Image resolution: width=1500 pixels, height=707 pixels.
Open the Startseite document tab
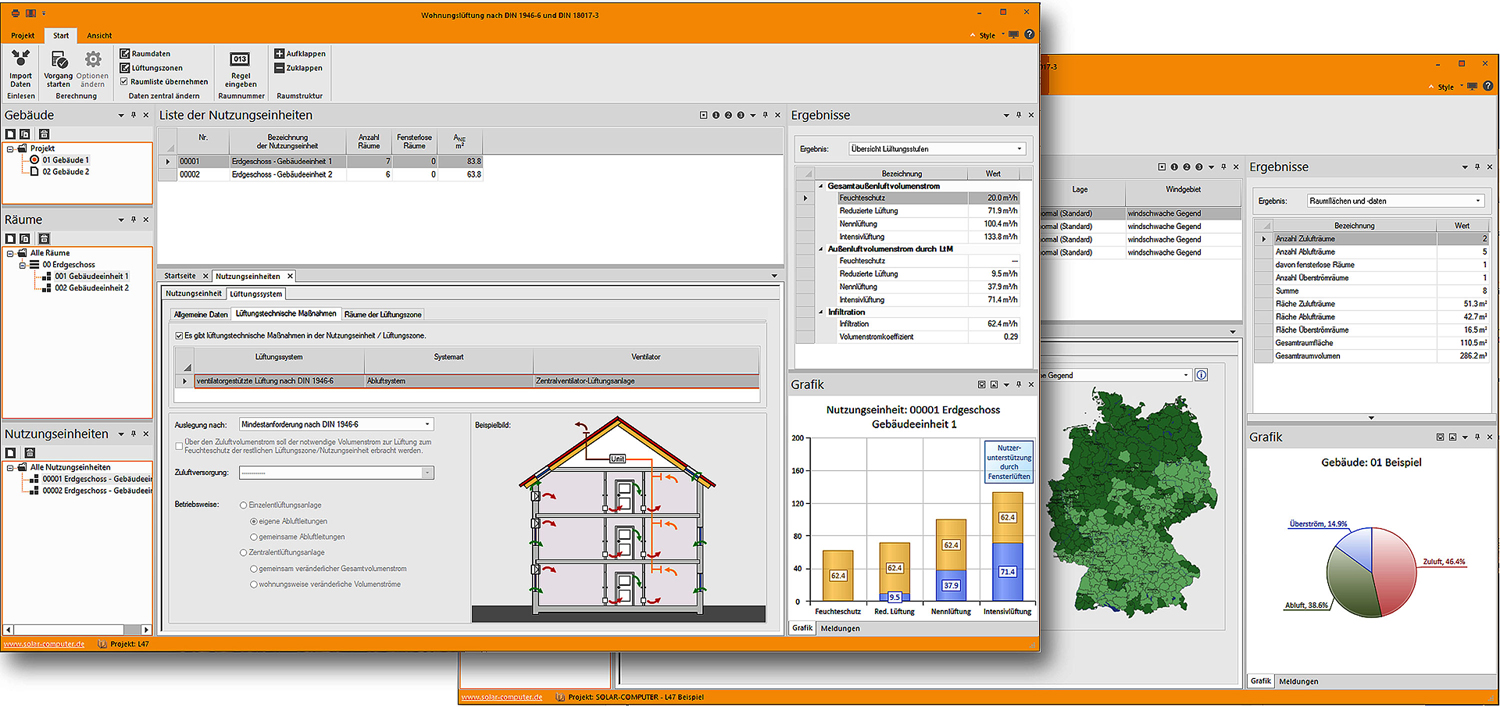181,276
